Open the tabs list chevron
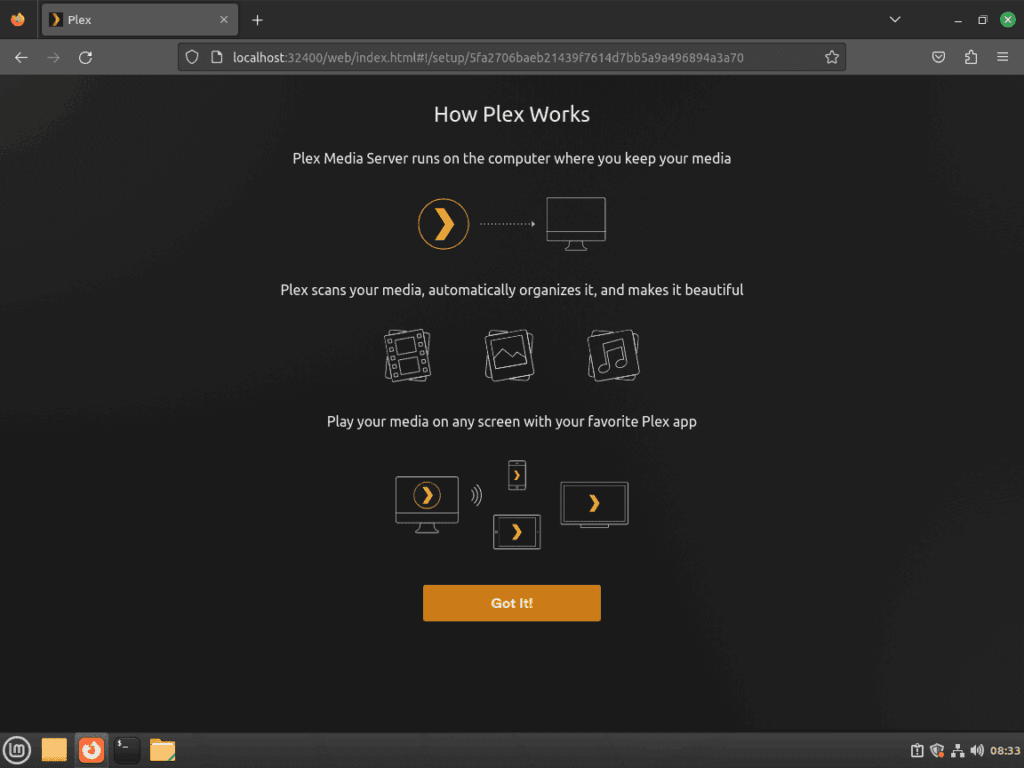 [x=893, y=19]
